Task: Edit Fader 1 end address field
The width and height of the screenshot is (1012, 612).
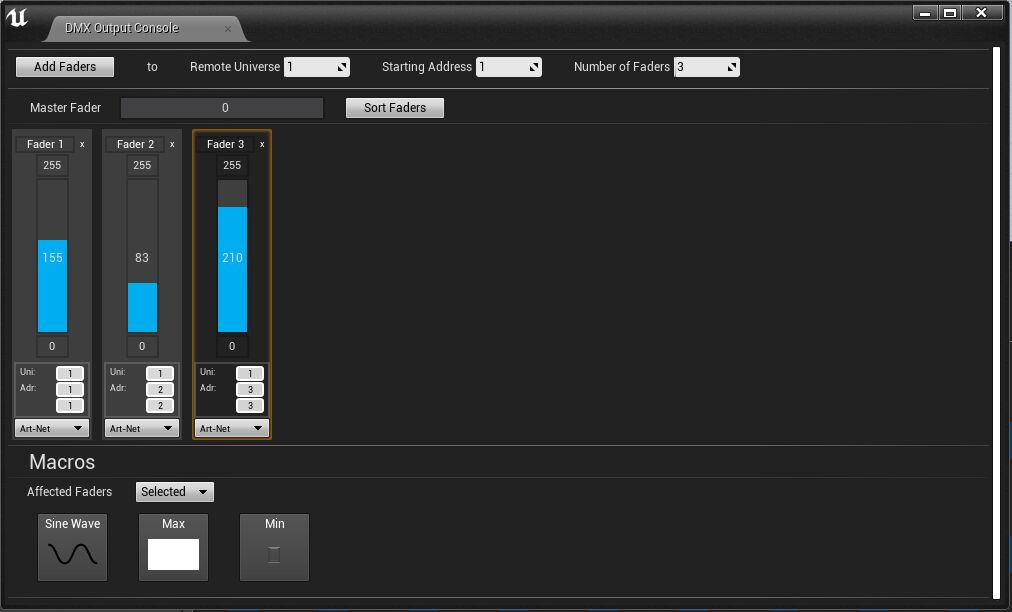Action: [x=70, y=405]
